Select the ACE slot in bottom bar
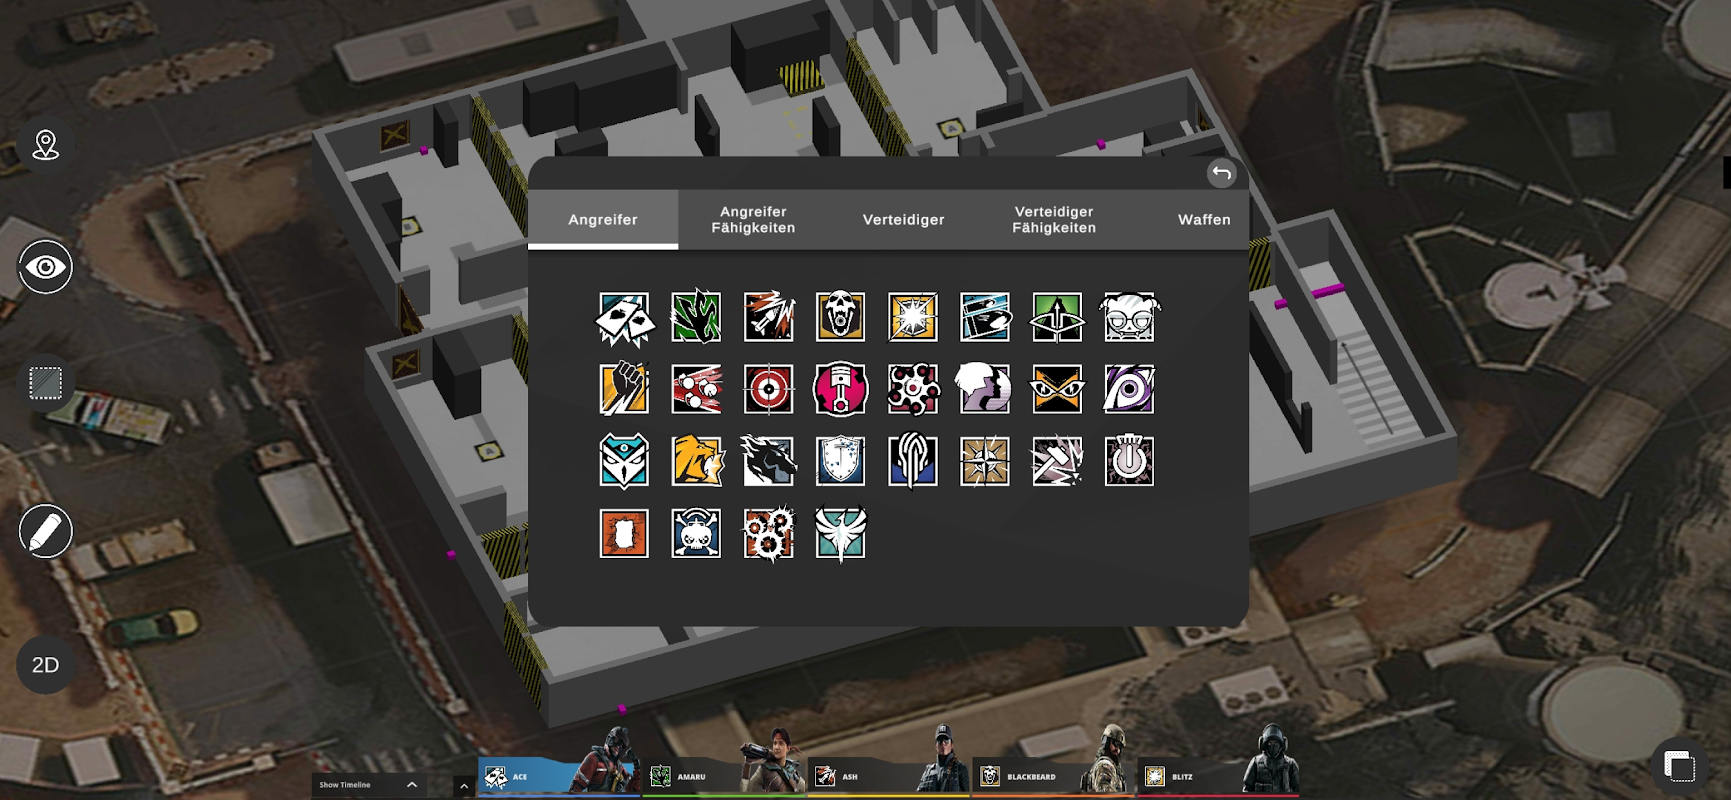This screenshot has width=1731, height=800. pos(559,776)
